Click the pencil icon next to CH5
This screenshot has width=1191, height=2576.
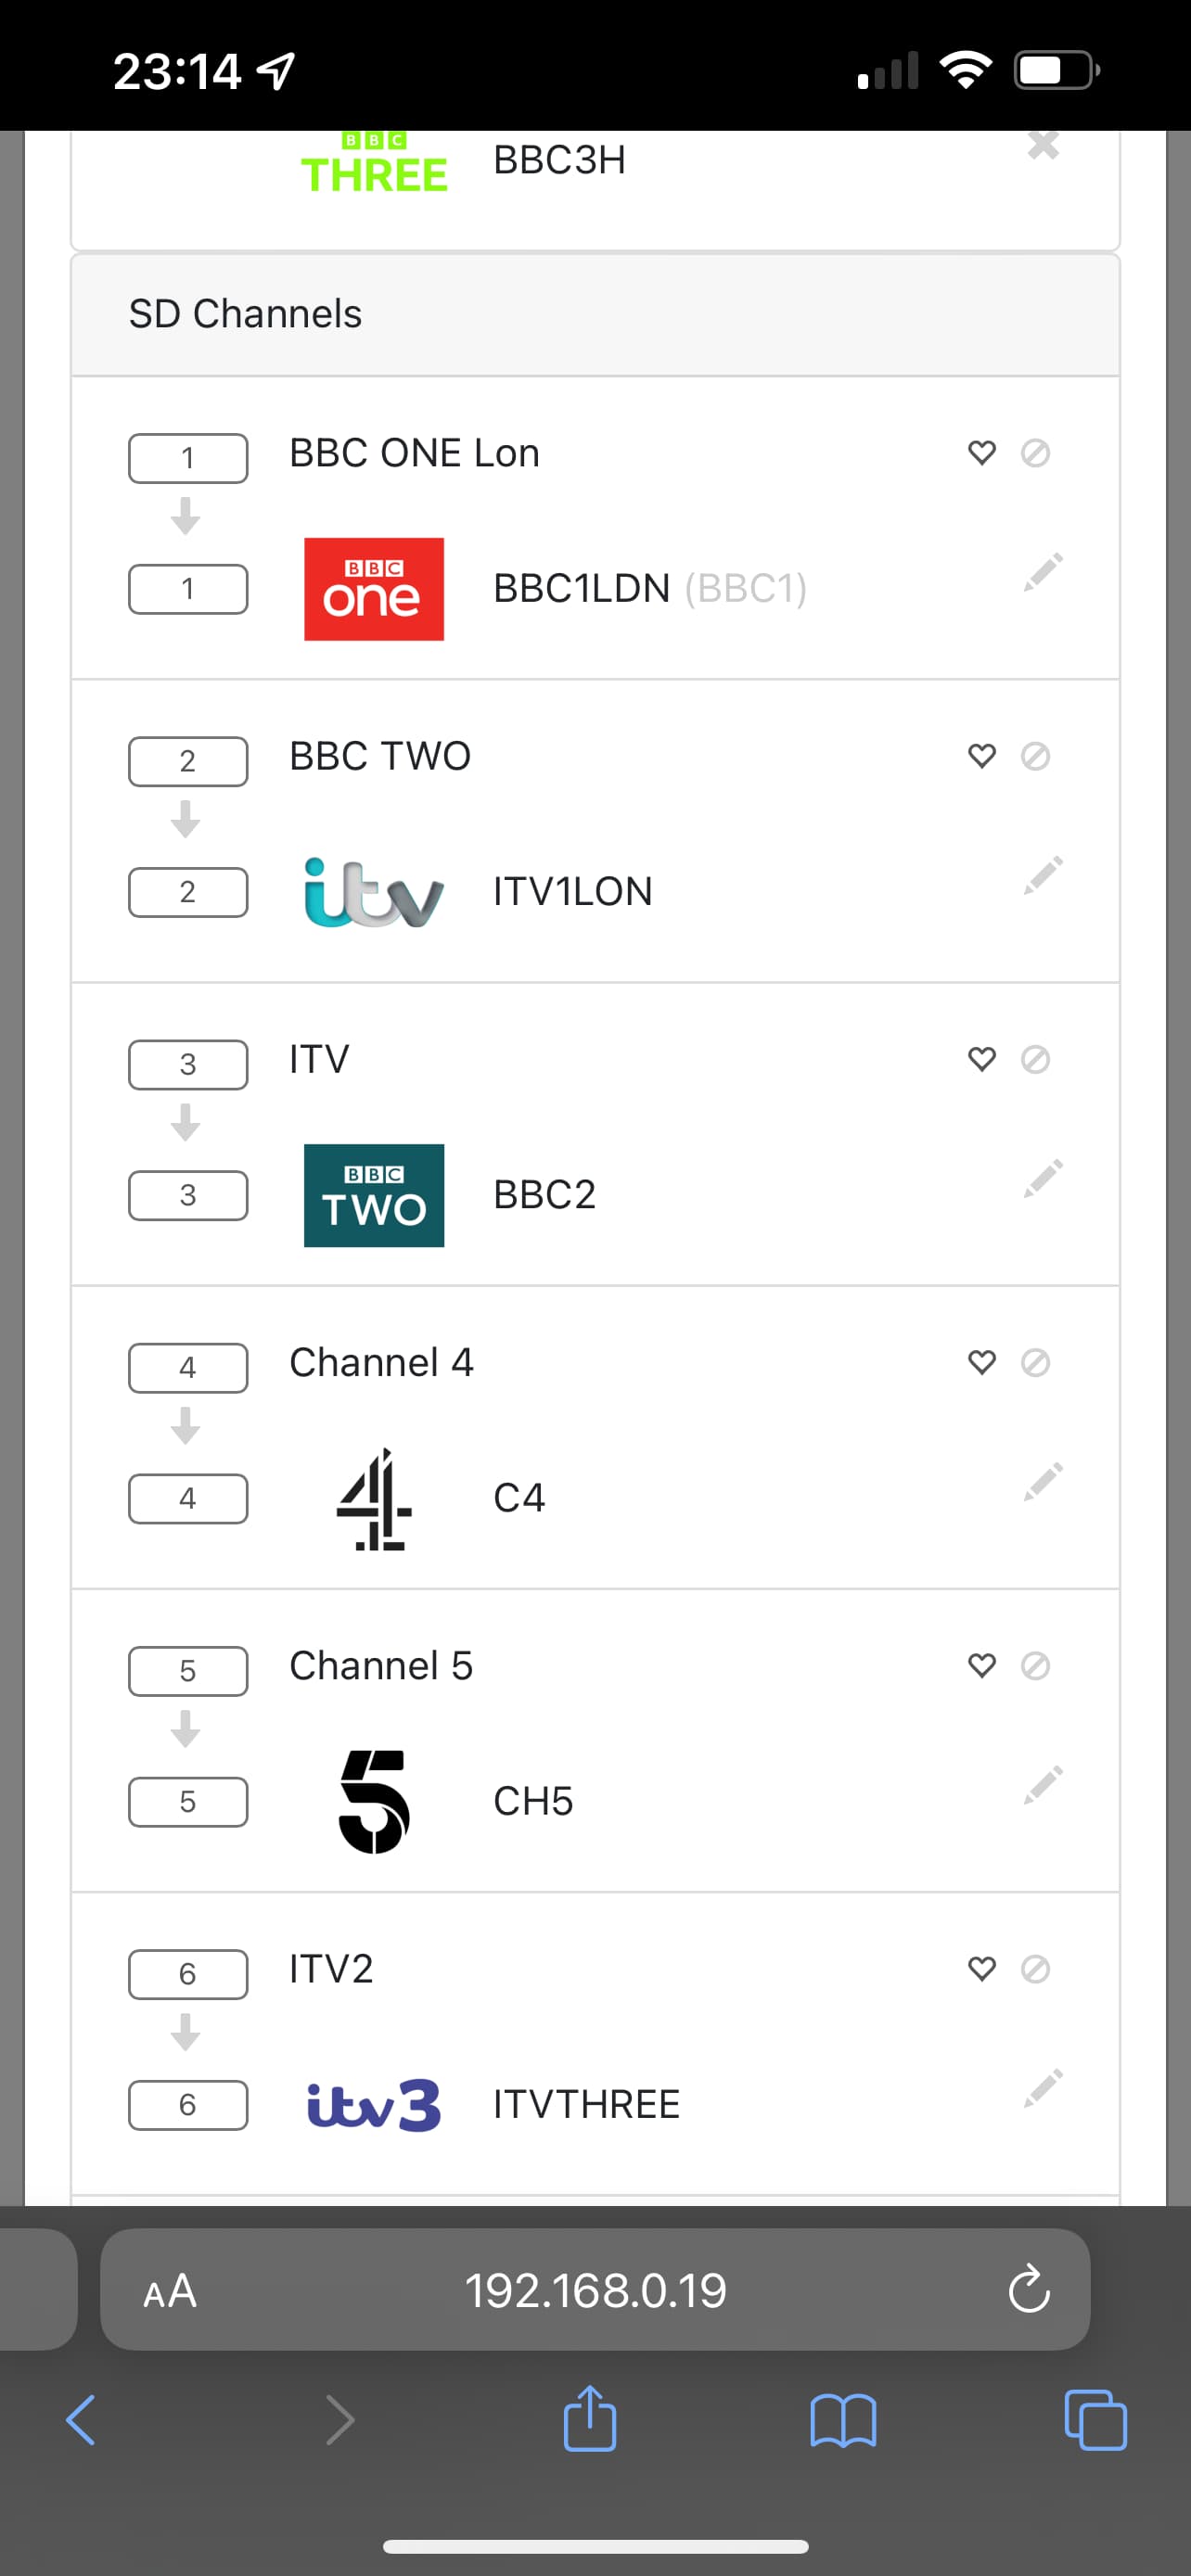pos(1042,1785)
